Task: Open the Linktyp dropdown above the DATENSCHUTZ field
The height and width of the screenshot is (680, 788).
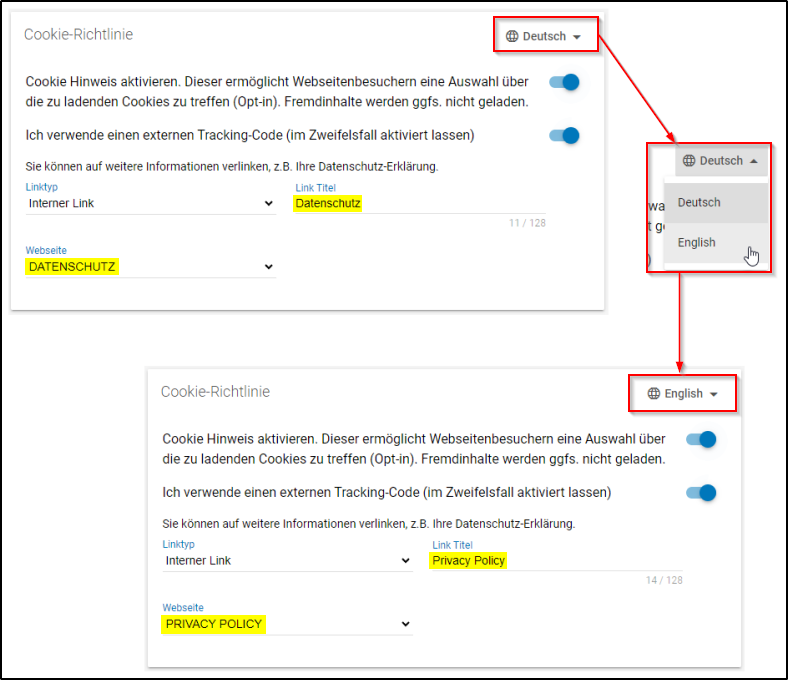Action: [150, 204]
